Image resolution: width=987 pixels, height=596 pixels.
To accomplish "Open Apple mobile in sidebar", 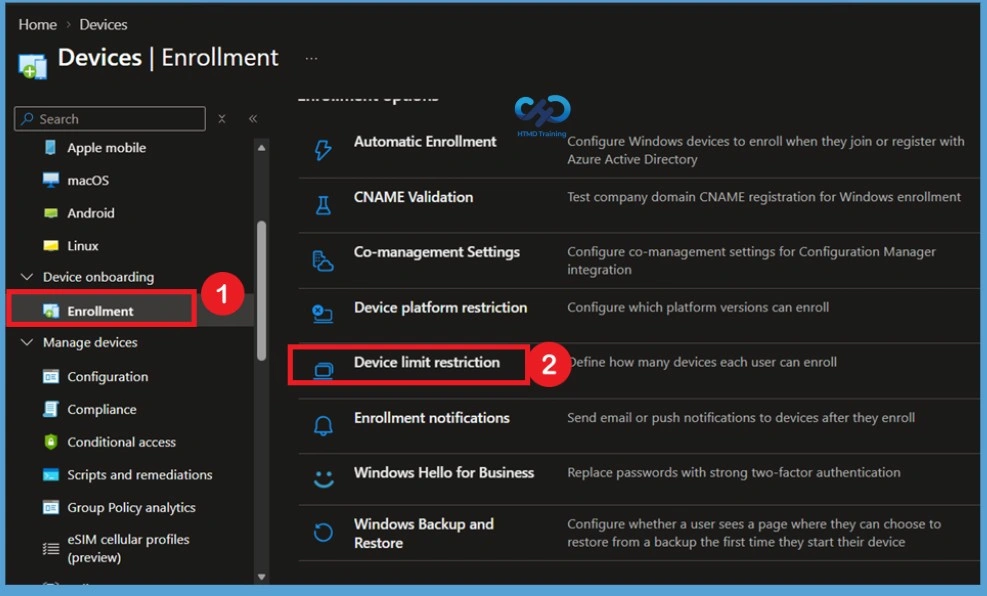I will 106,148.
